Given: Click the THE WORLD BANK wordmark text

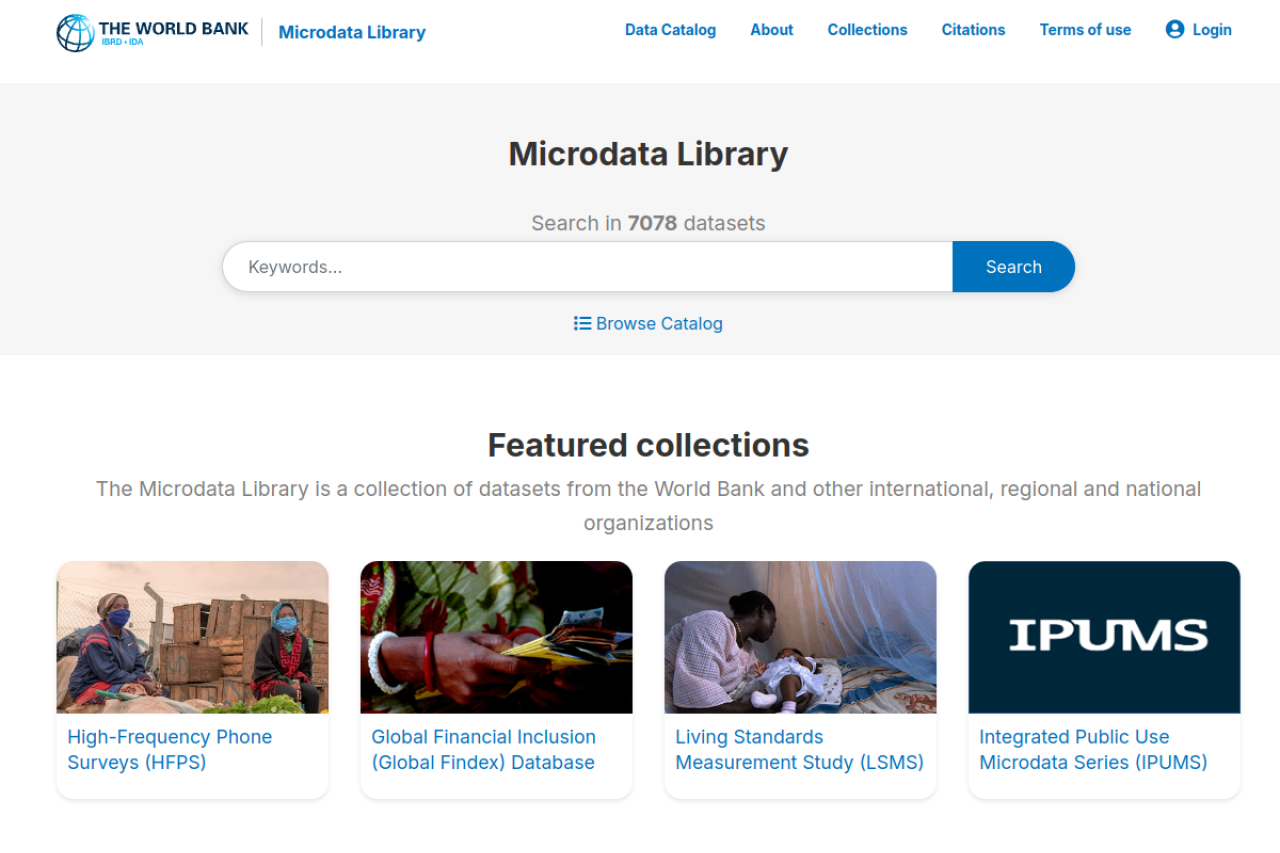Looking at the screenshot, I should coord(174,28).
